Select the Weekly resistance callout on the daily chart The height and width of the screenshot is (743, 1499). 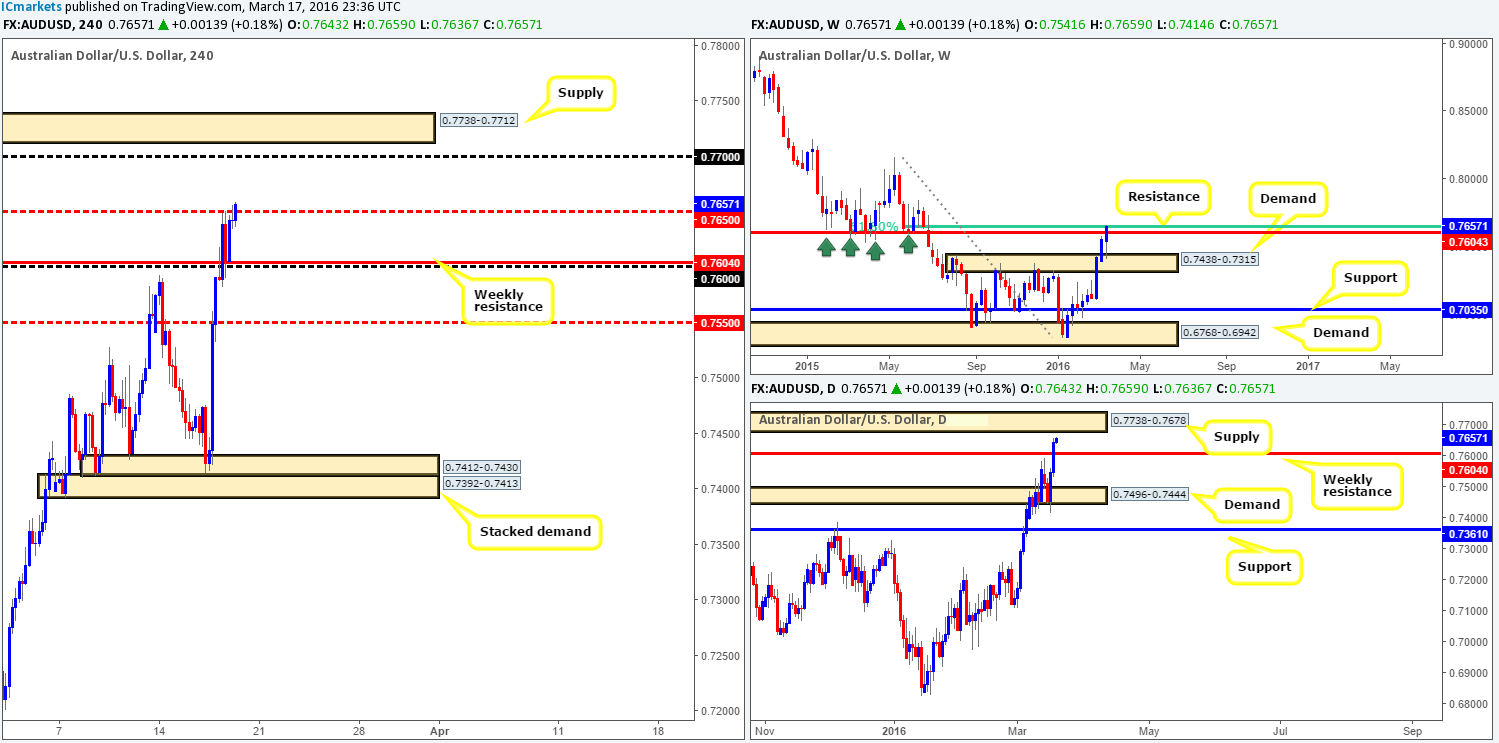[x=1356, y=485]
